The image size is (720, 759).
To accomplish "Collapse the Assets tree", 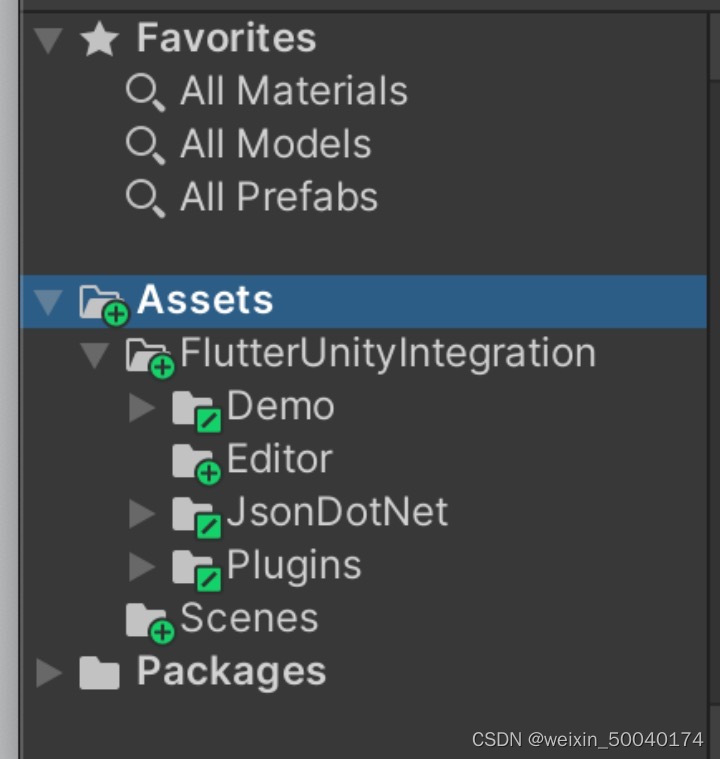I will [47, 302].
